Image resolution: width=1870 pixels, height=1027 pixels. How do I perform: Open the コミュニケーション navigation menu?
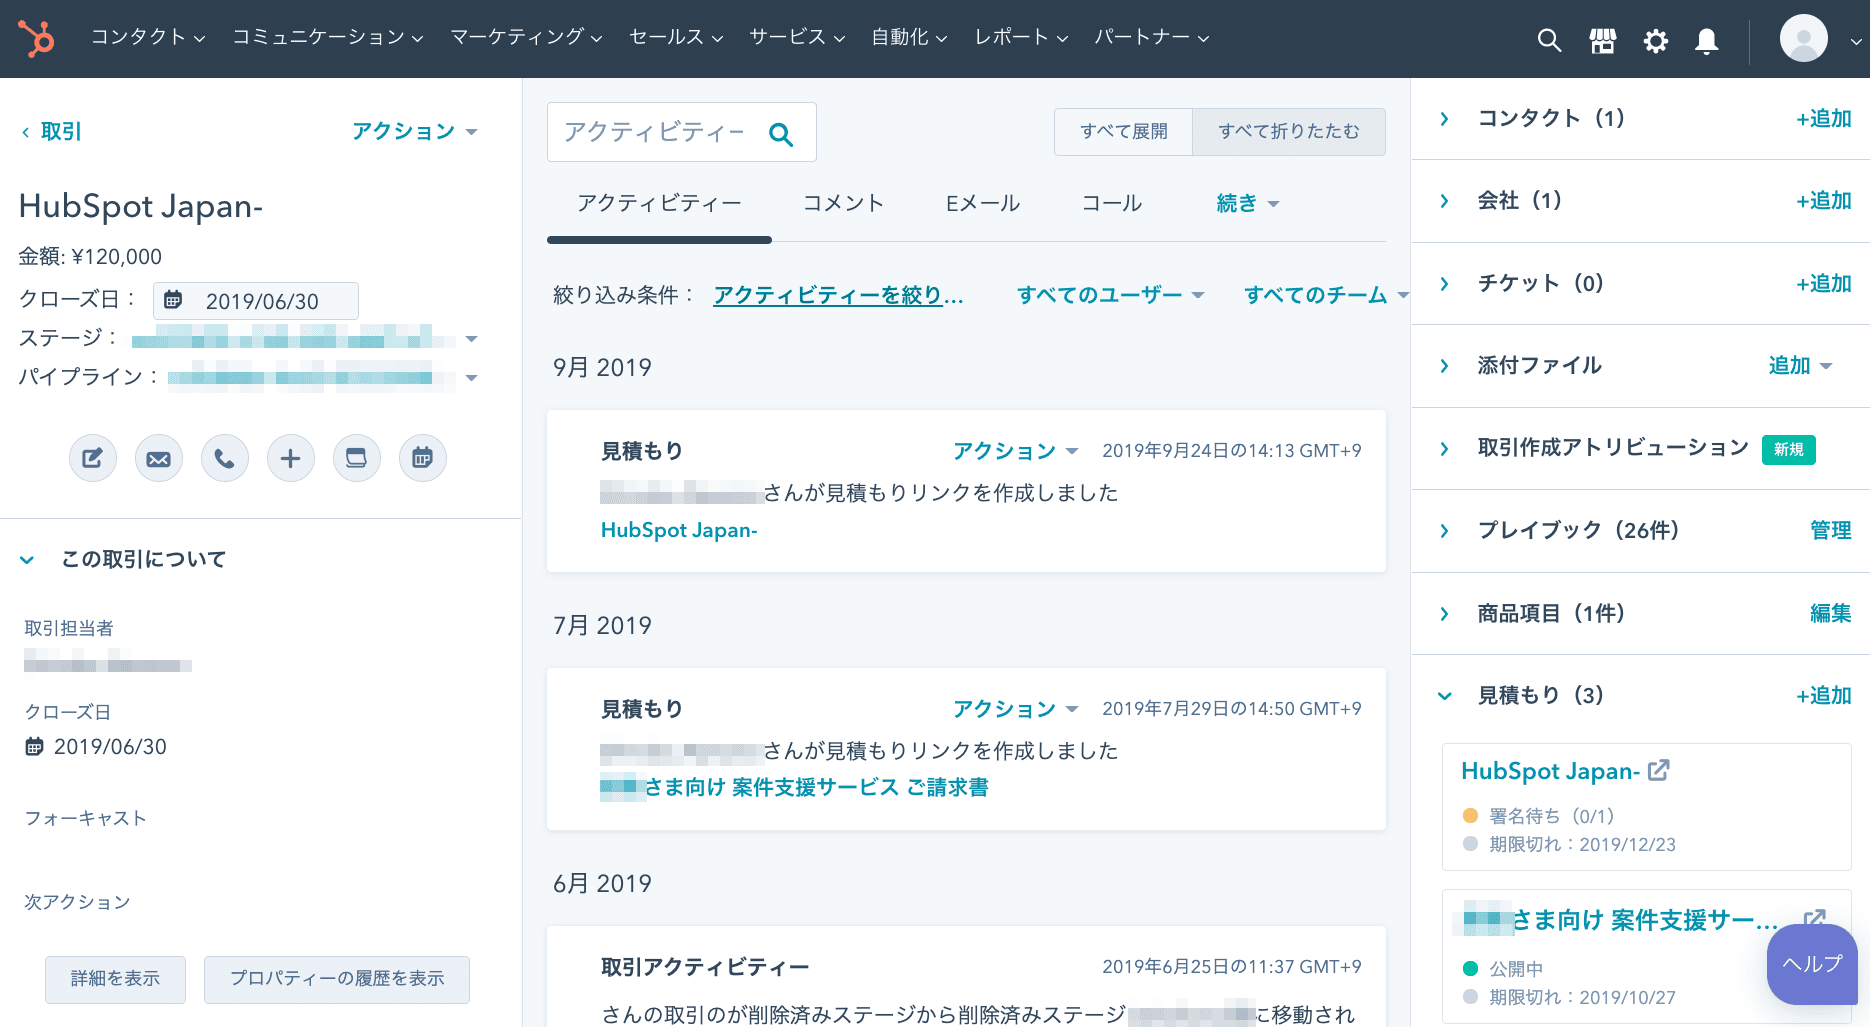coord(328,37)
